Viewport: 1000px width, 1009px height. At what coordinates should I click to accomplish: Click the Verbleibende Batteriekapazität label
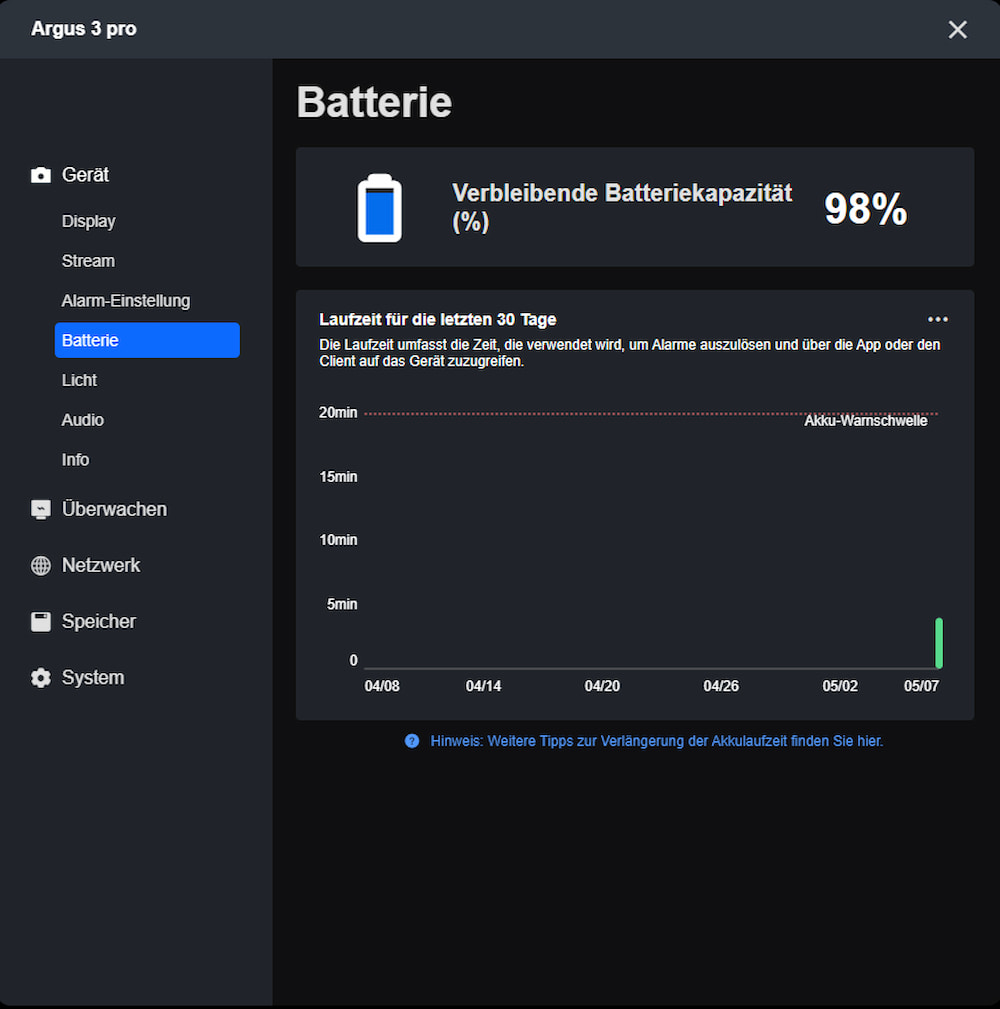click(x=622, y=207)
